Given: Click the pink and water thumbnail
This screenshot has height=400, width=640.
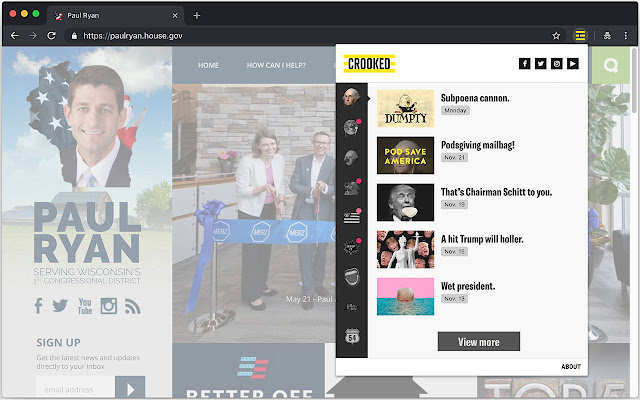Looking at the screenshot, I should point(405,297).
